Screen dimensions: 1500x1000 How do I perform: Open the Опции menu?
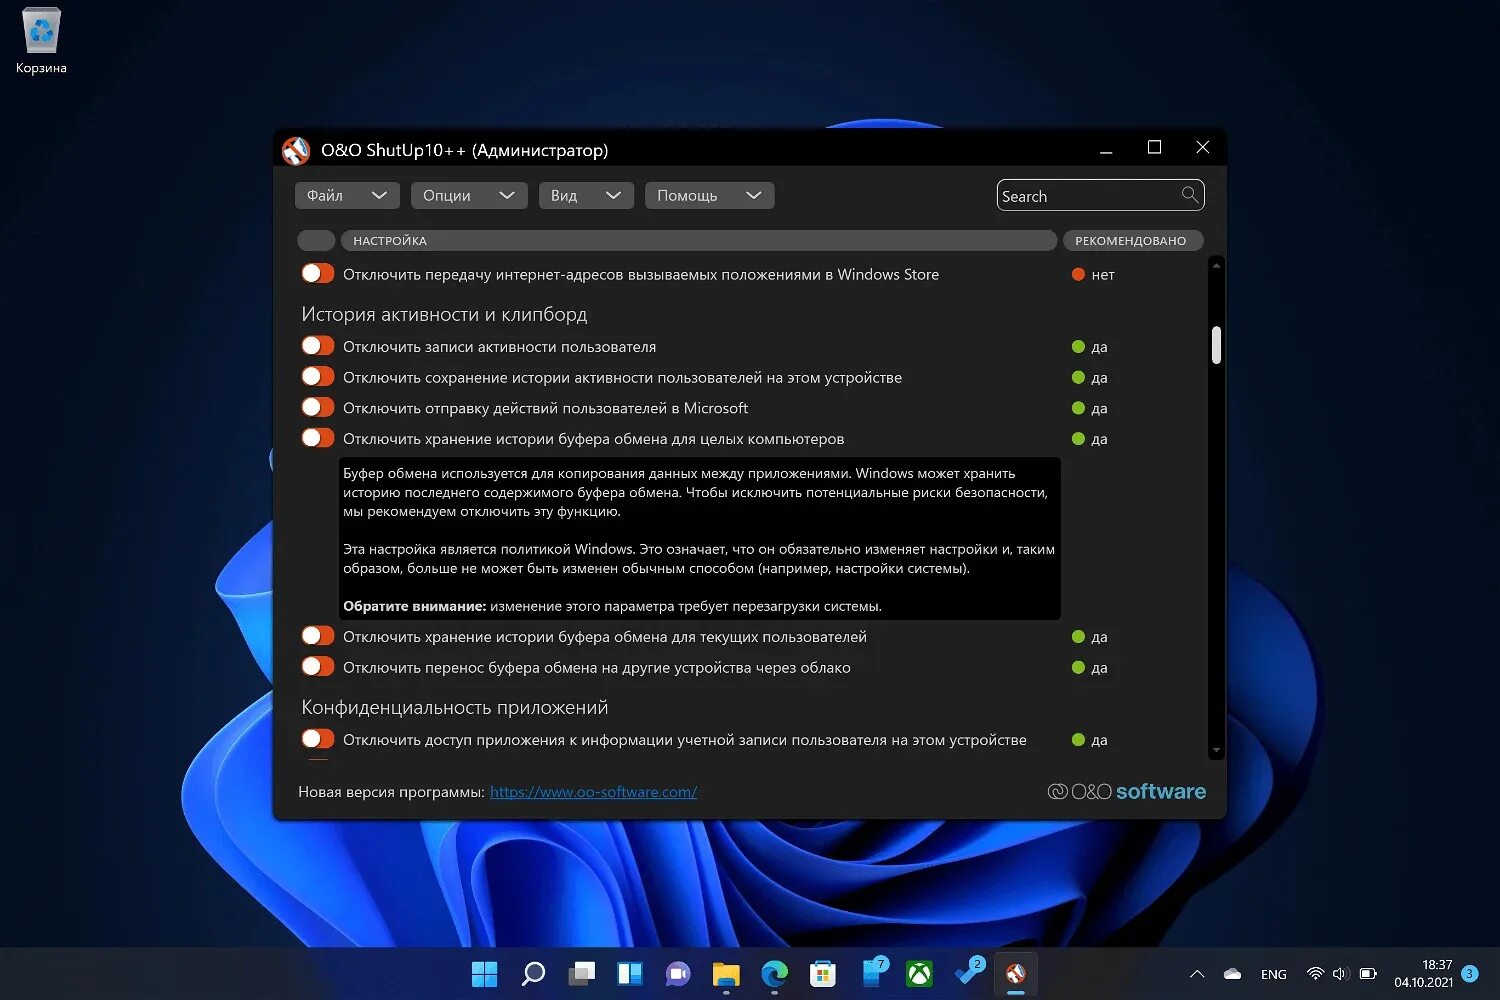click(469, 196)
